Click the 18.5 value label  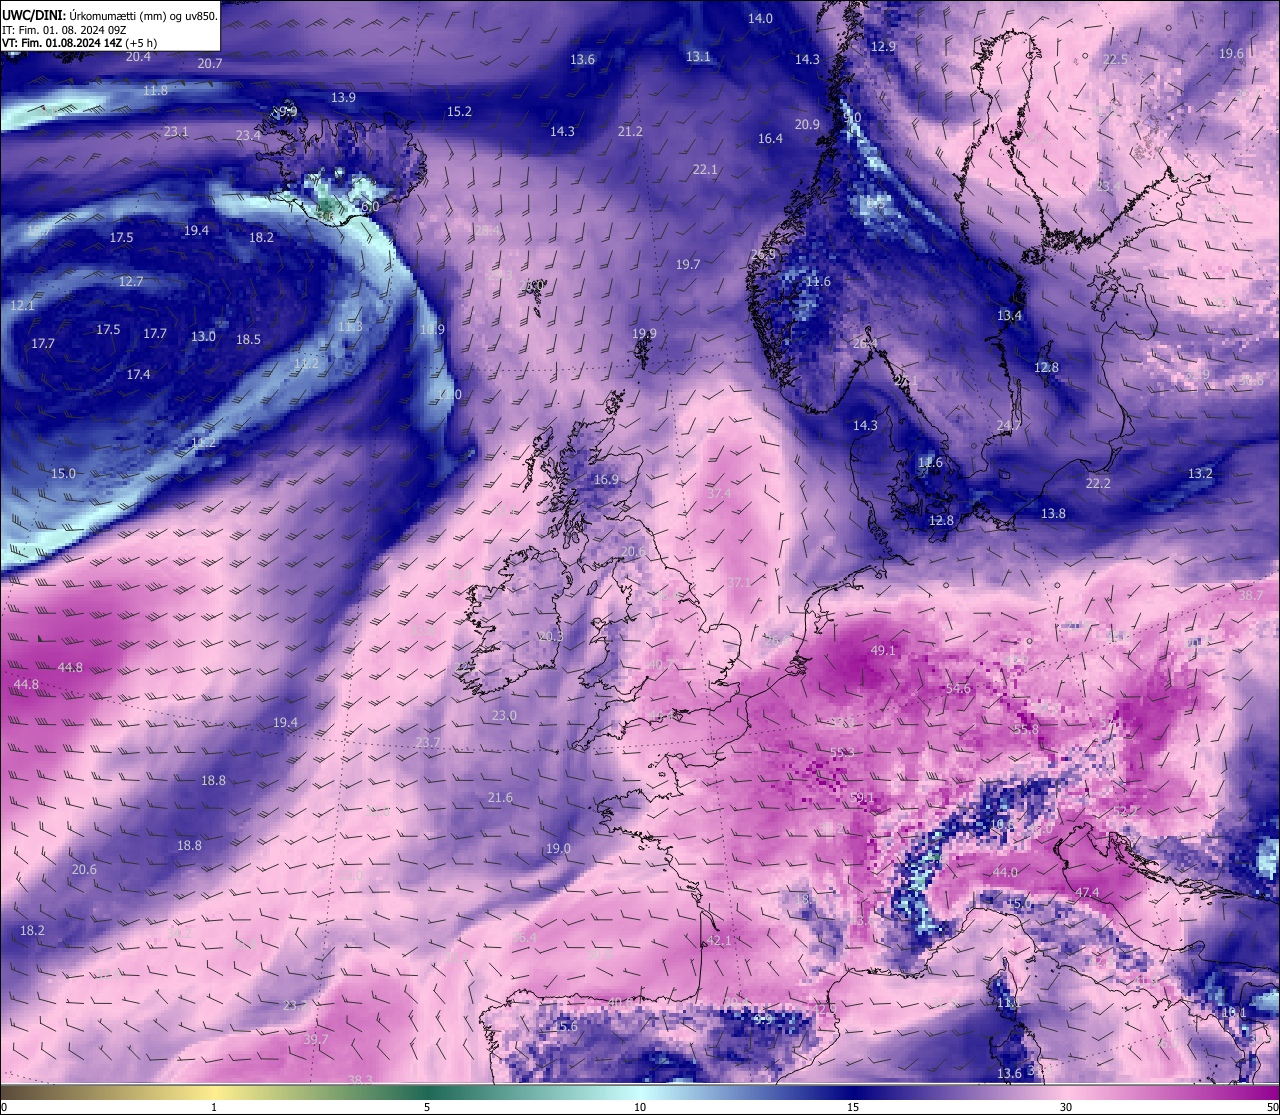click(x=248, y=340)
